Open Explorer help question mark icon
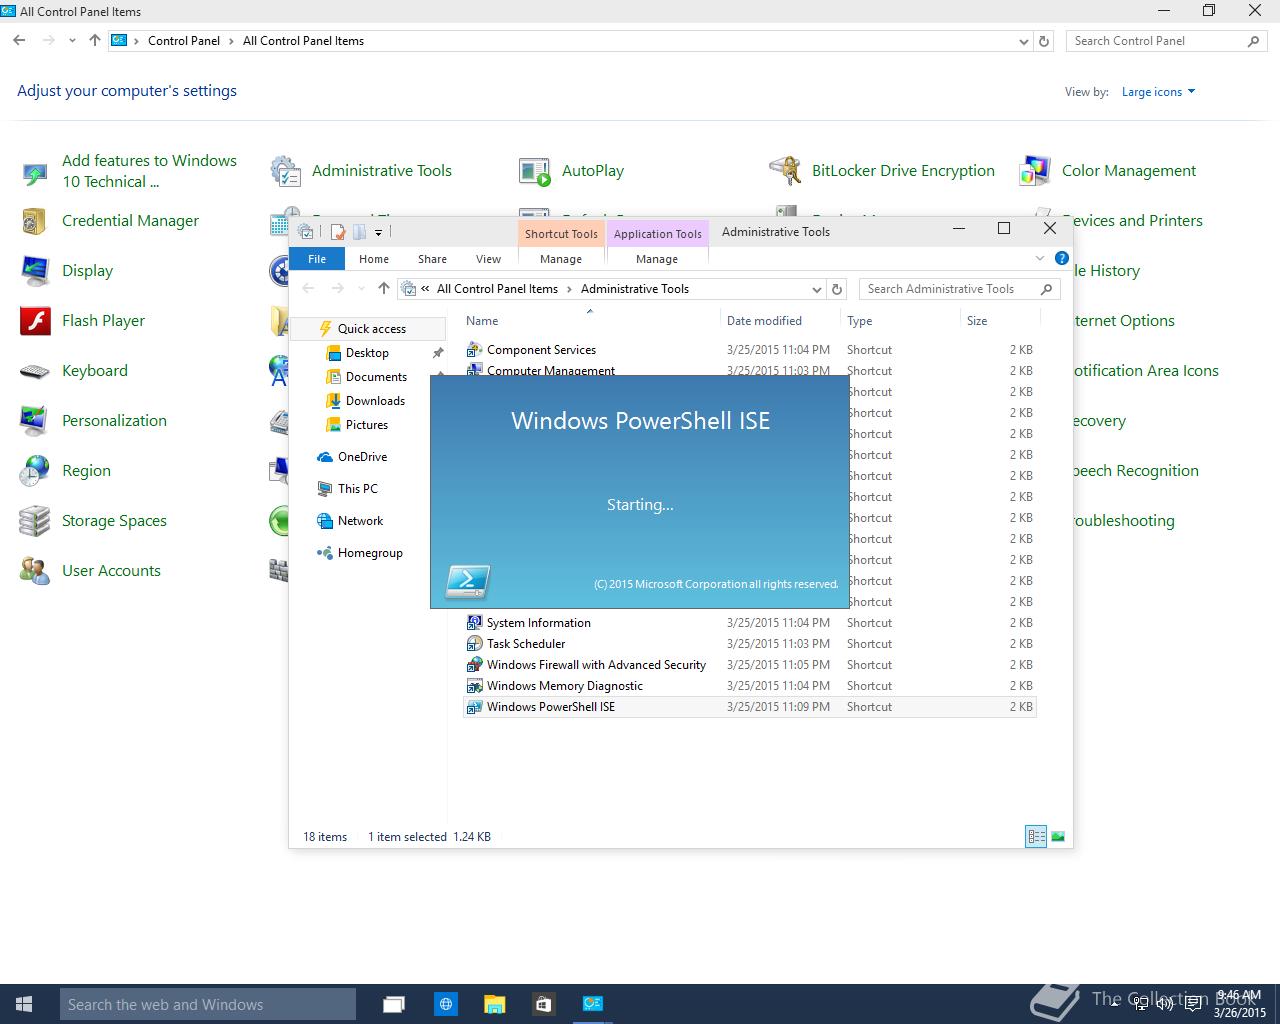1280x1024 pixels. [x=1062, y=259]
